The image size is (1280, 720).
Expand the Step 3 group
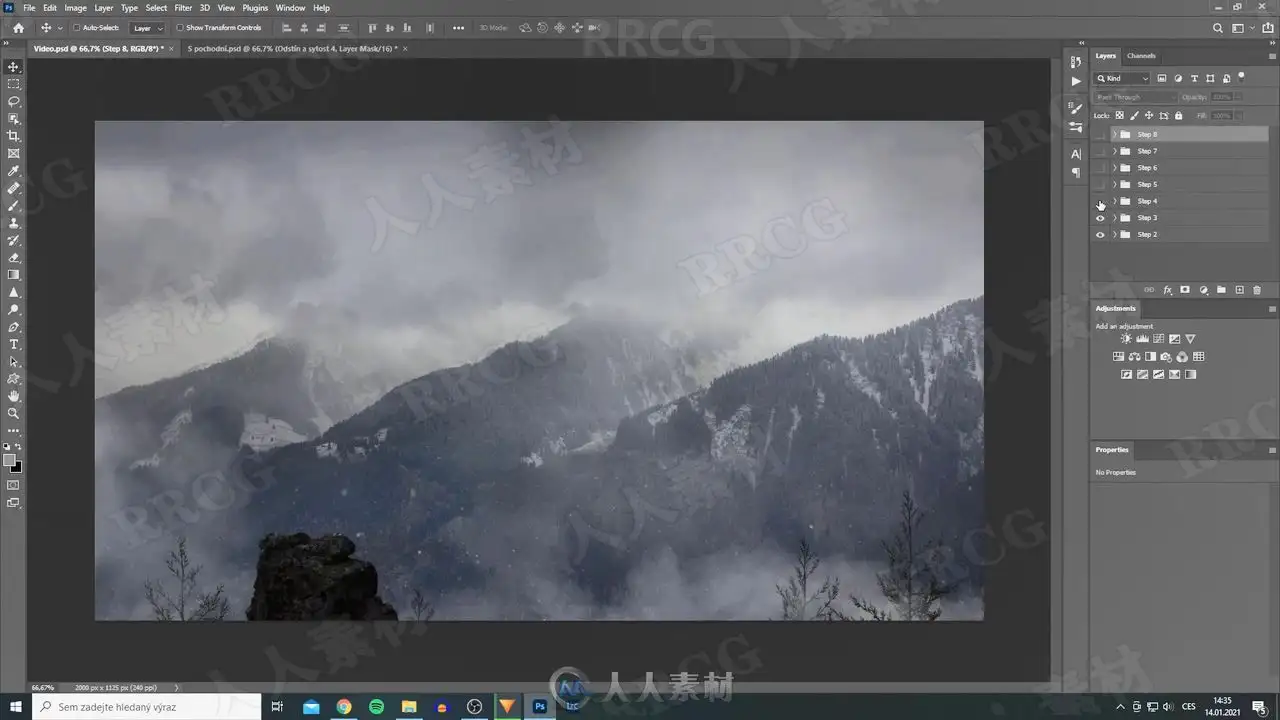(1115, 218)
